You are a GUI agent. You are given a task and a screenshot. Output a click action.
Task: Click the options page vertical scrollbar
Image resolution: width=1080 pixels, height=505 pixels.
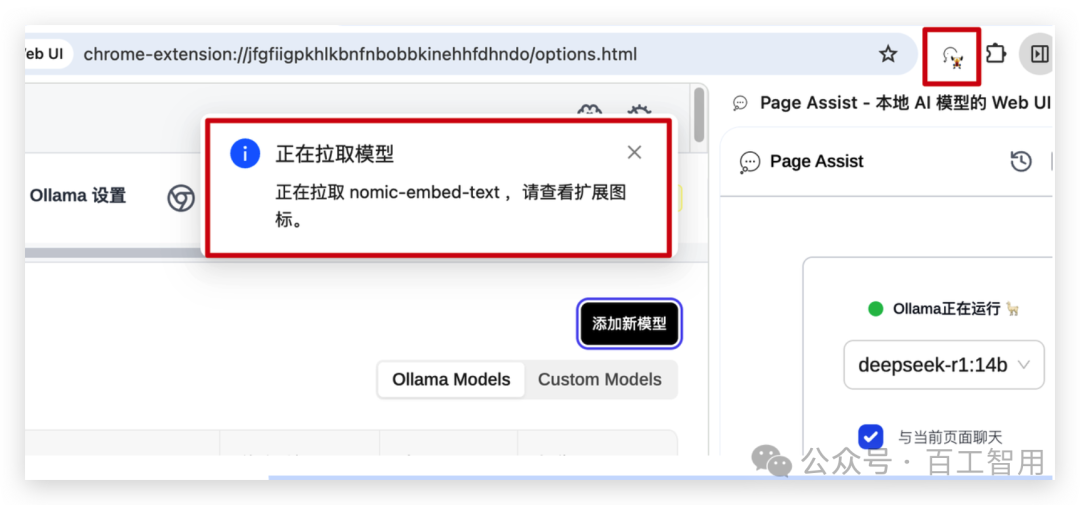pos(700,114)
